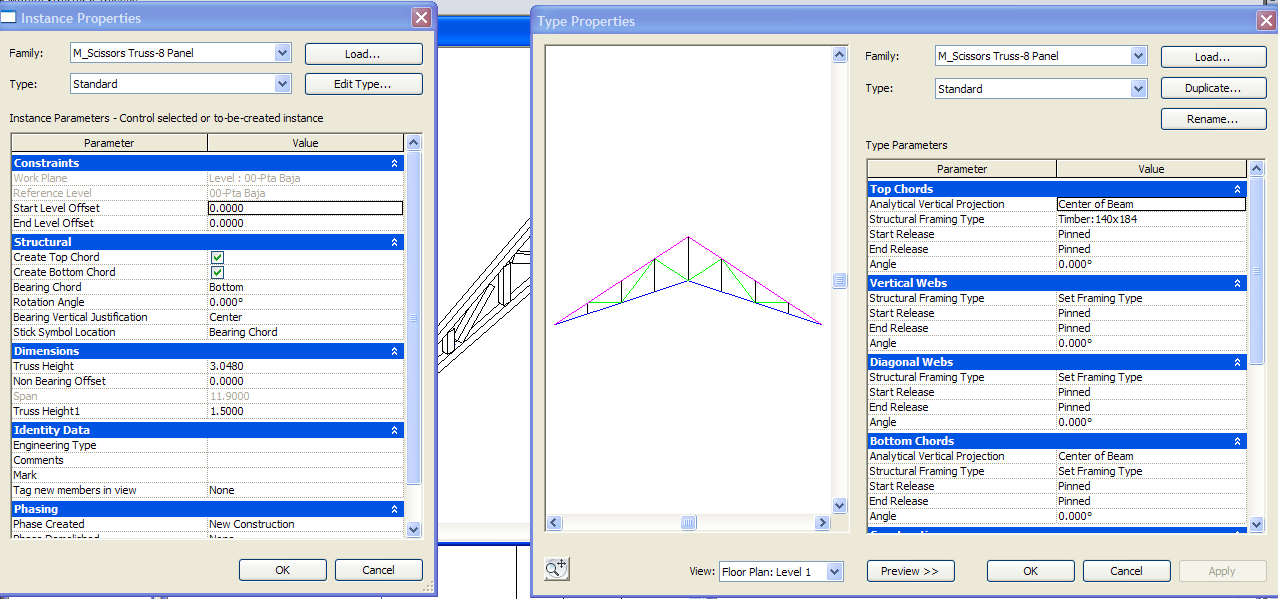This screenshot has width=1278, height=599.
Task: Click Cancel in Instance Properties dialog
Action: 379,570
